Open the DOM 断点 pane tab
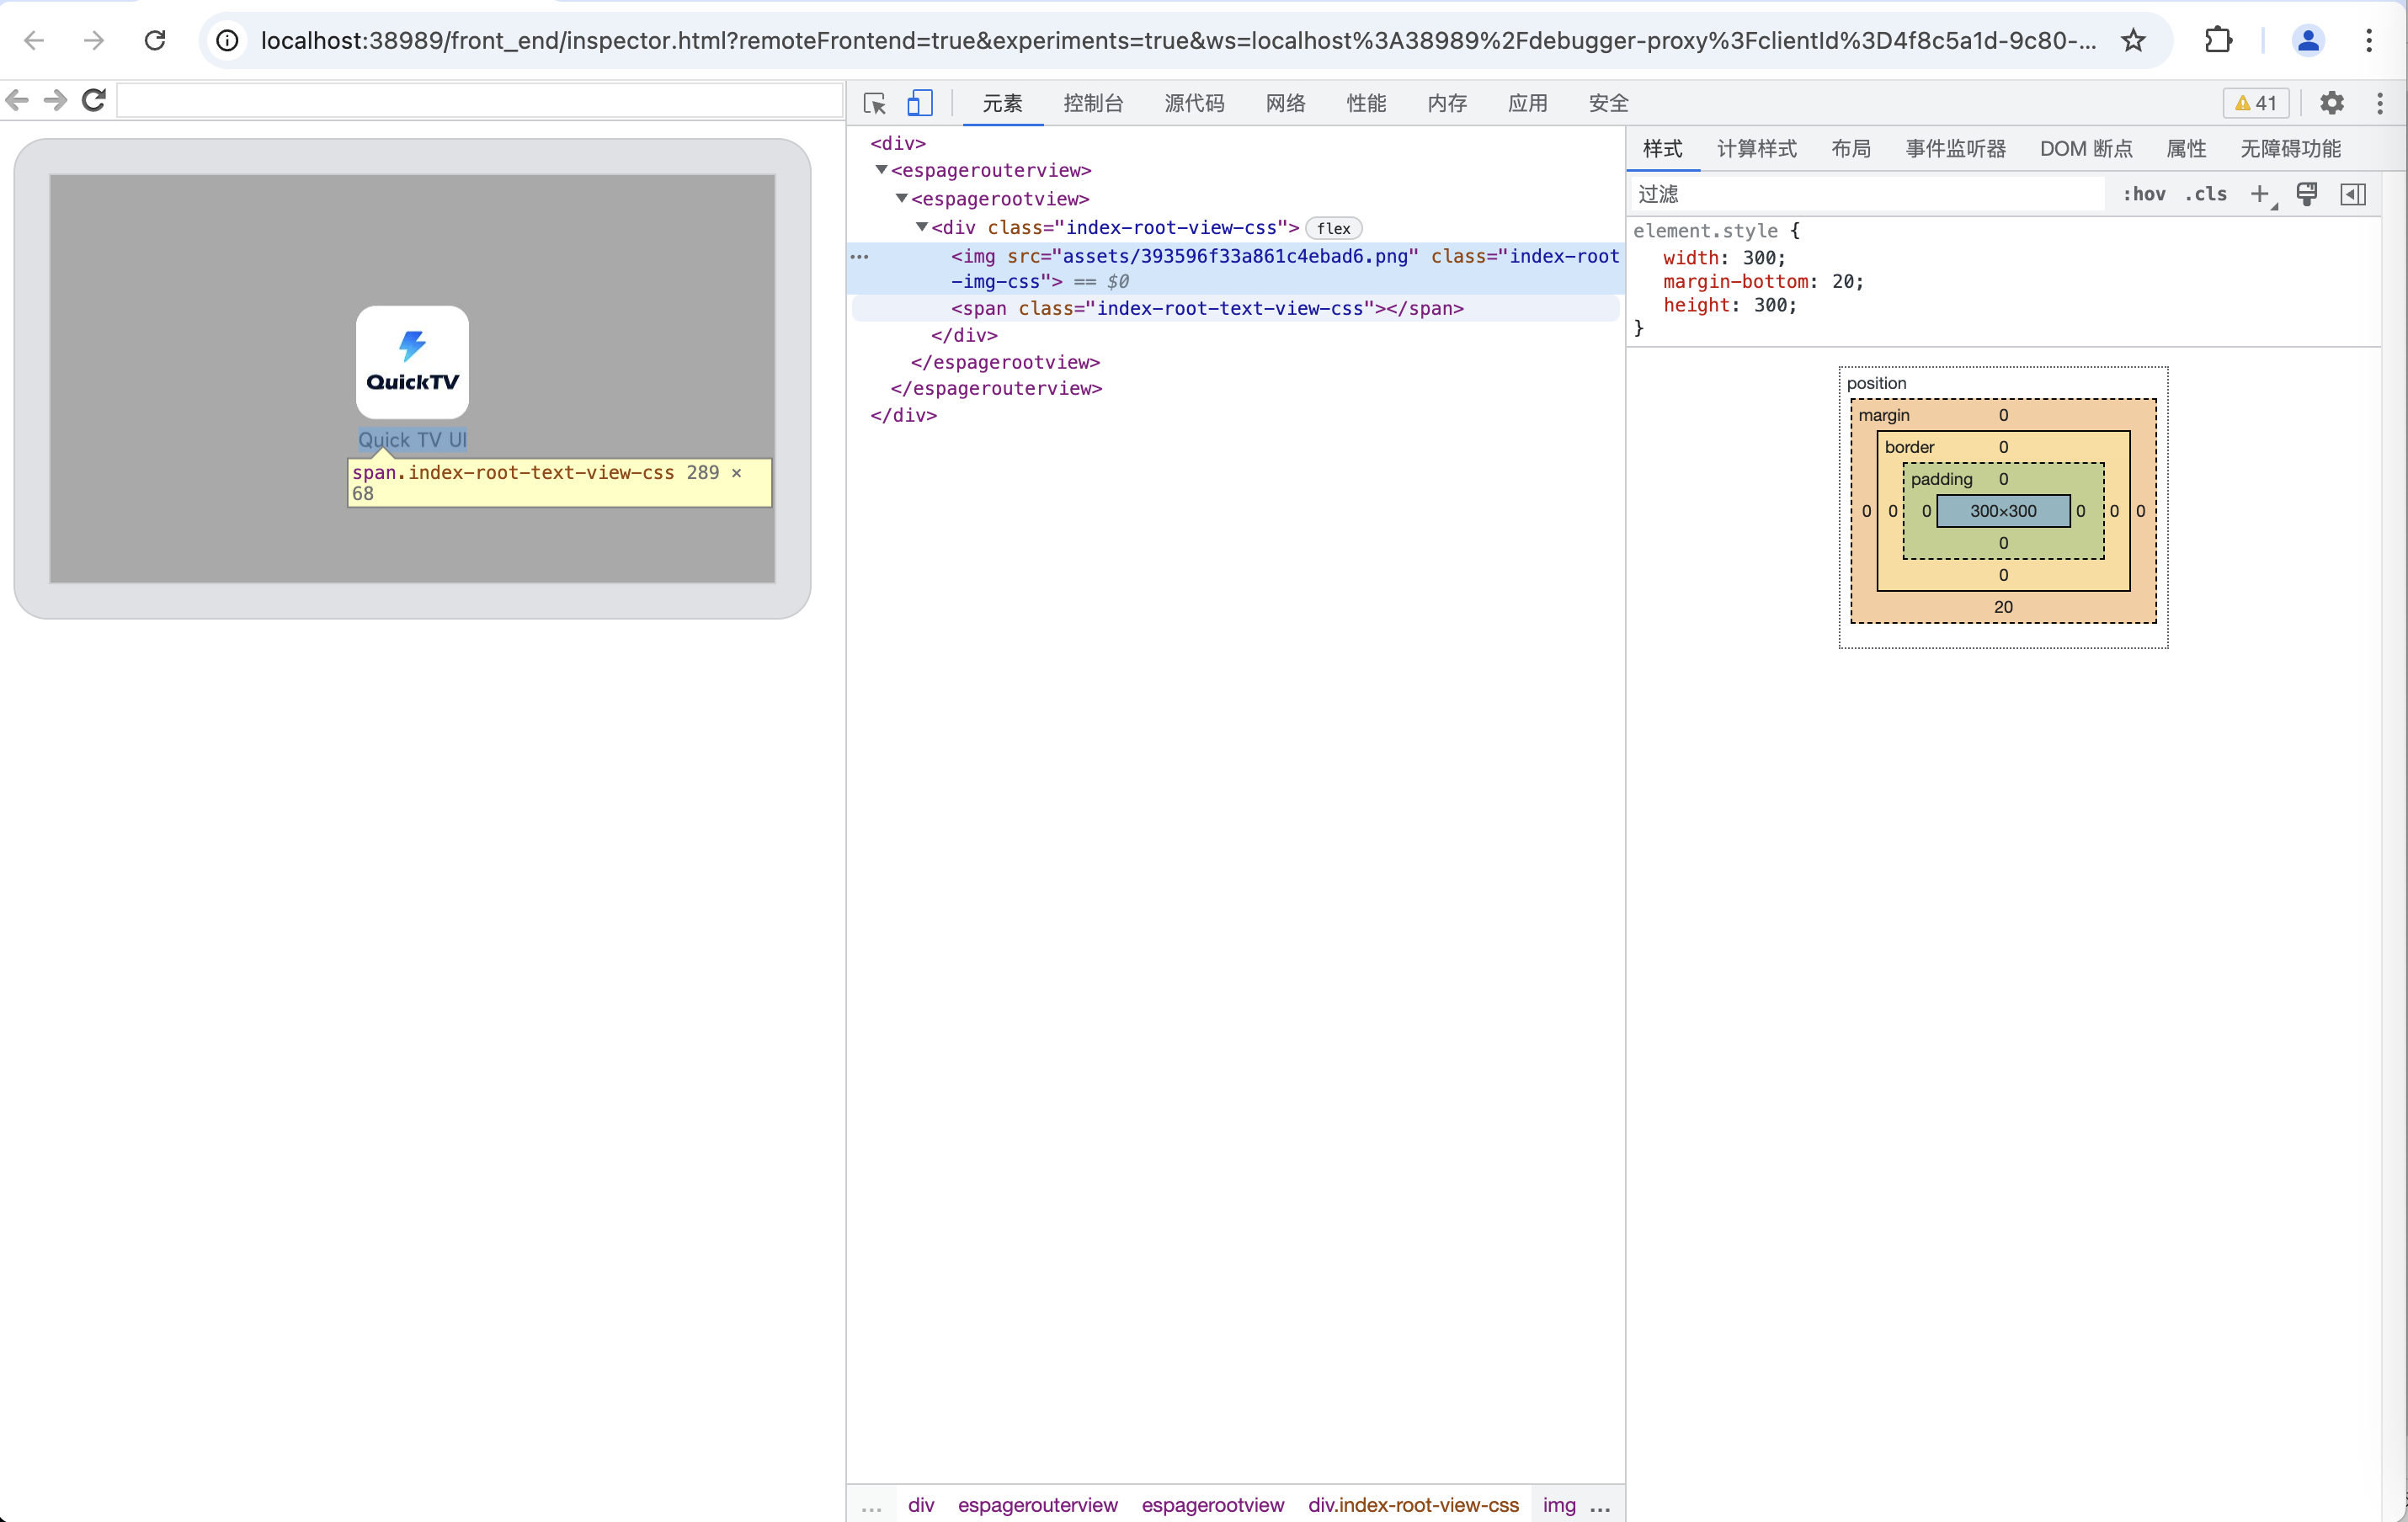 coord(2086,149)
